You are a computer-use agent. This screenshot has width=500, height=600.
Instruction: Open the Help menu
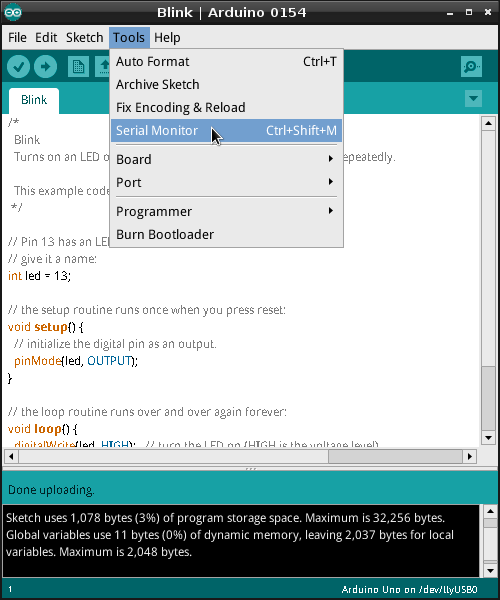tap(167, 38)
